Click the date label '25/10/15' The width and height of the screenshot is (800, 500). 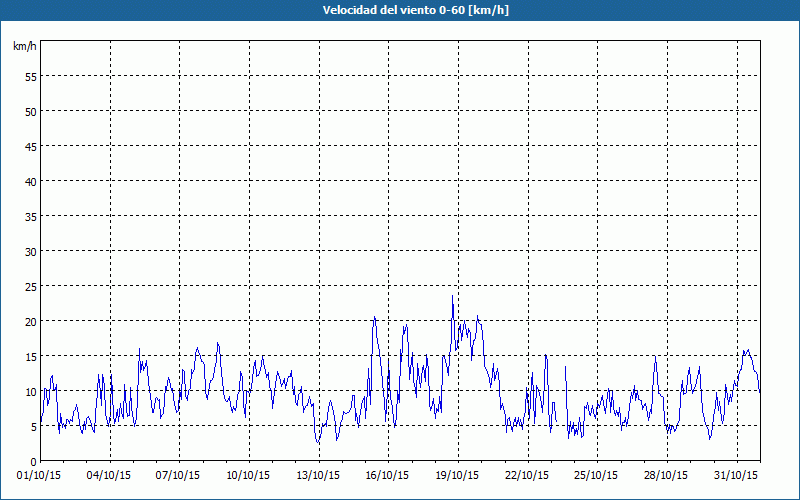596,476
